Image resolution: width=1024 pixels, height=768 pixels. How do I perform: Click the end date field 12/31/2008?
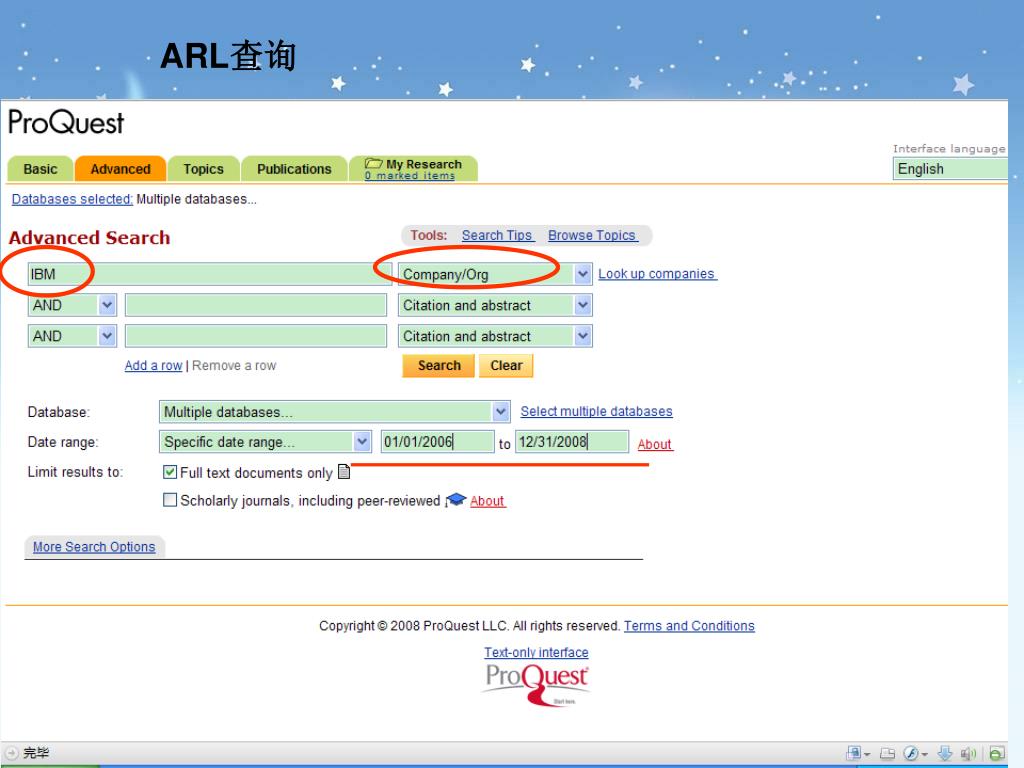[572, 441]
